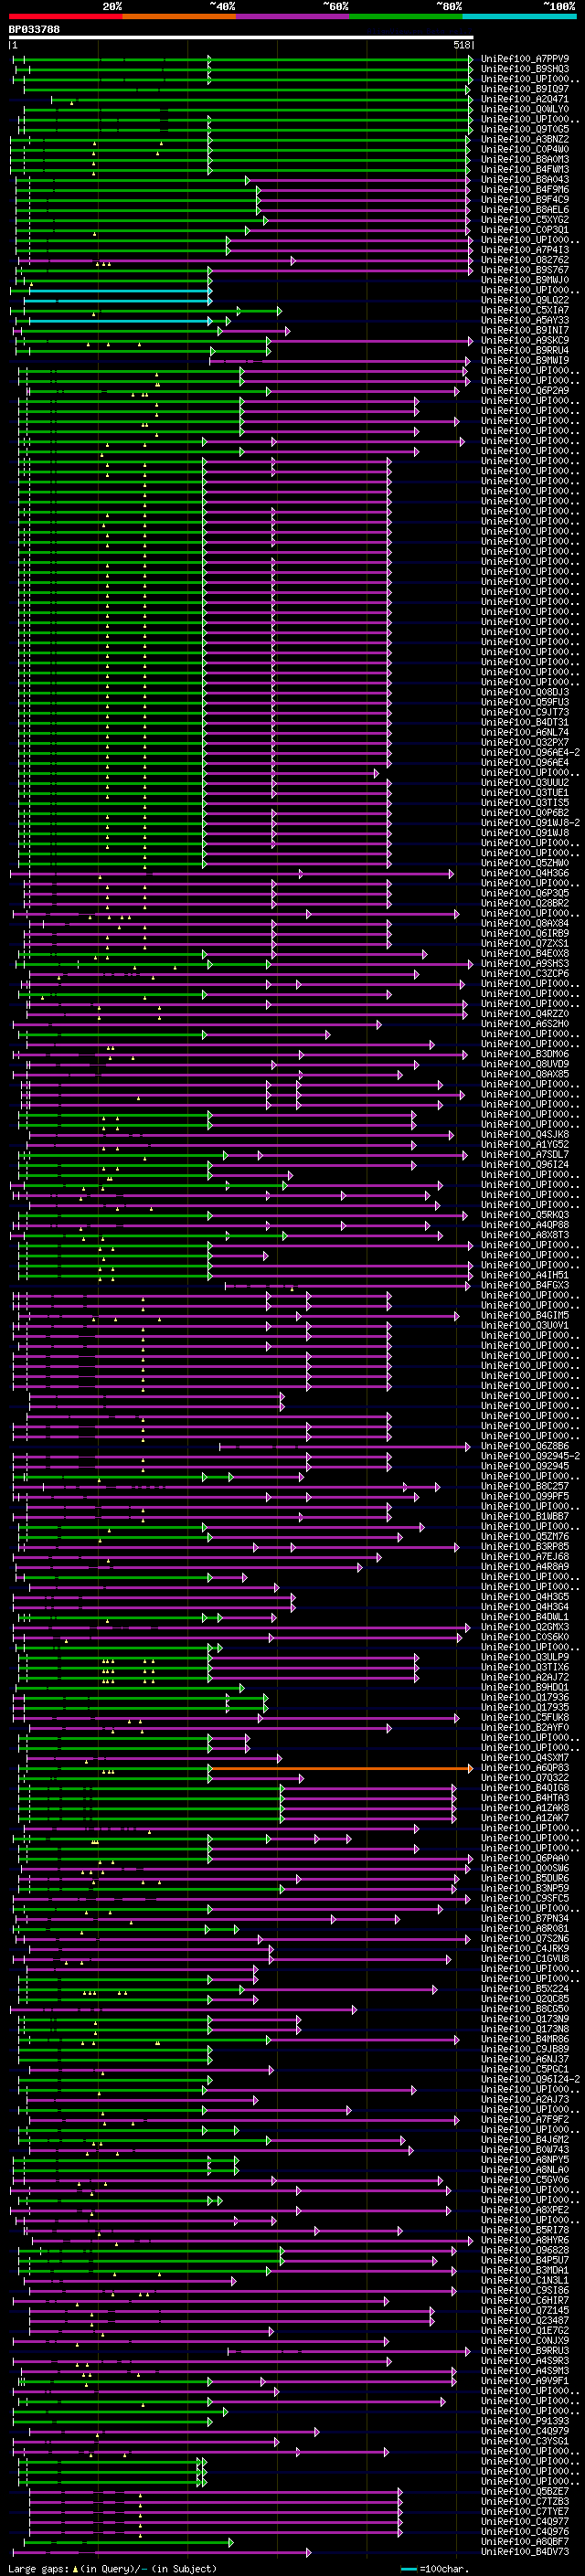Select label UniRef100_C0P3Q1
The width and height of the screenshot is (585, 2576).
(x=525, y=230)
